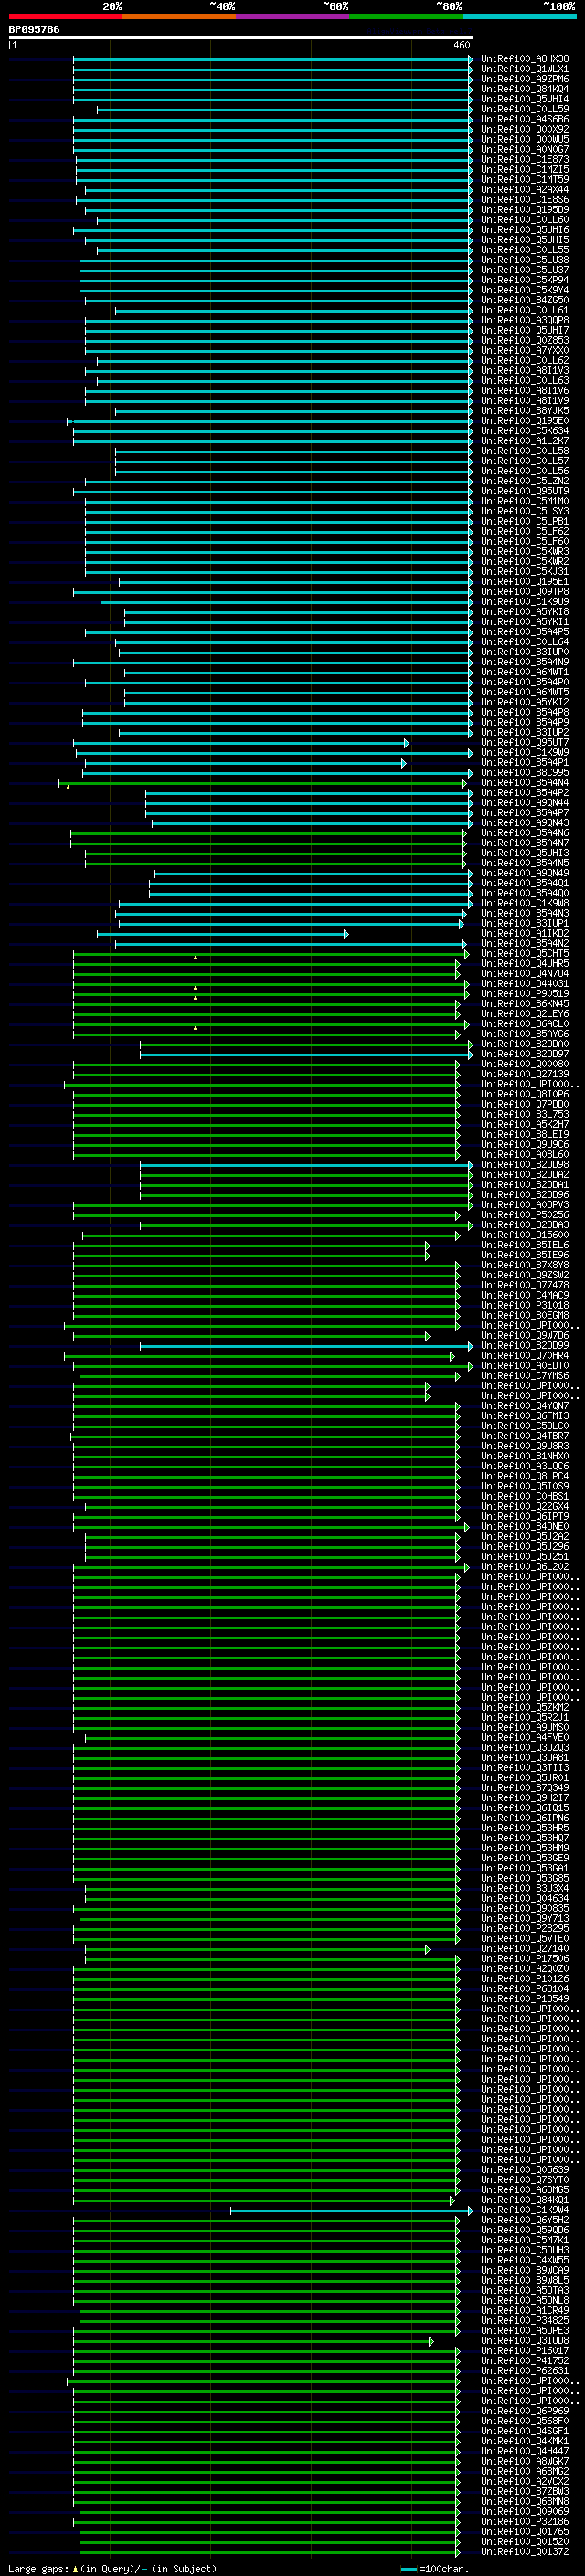Screen dimensions: 585x2576
Task: Select hit label UniRef100_P90519
Action: (525, 994)
